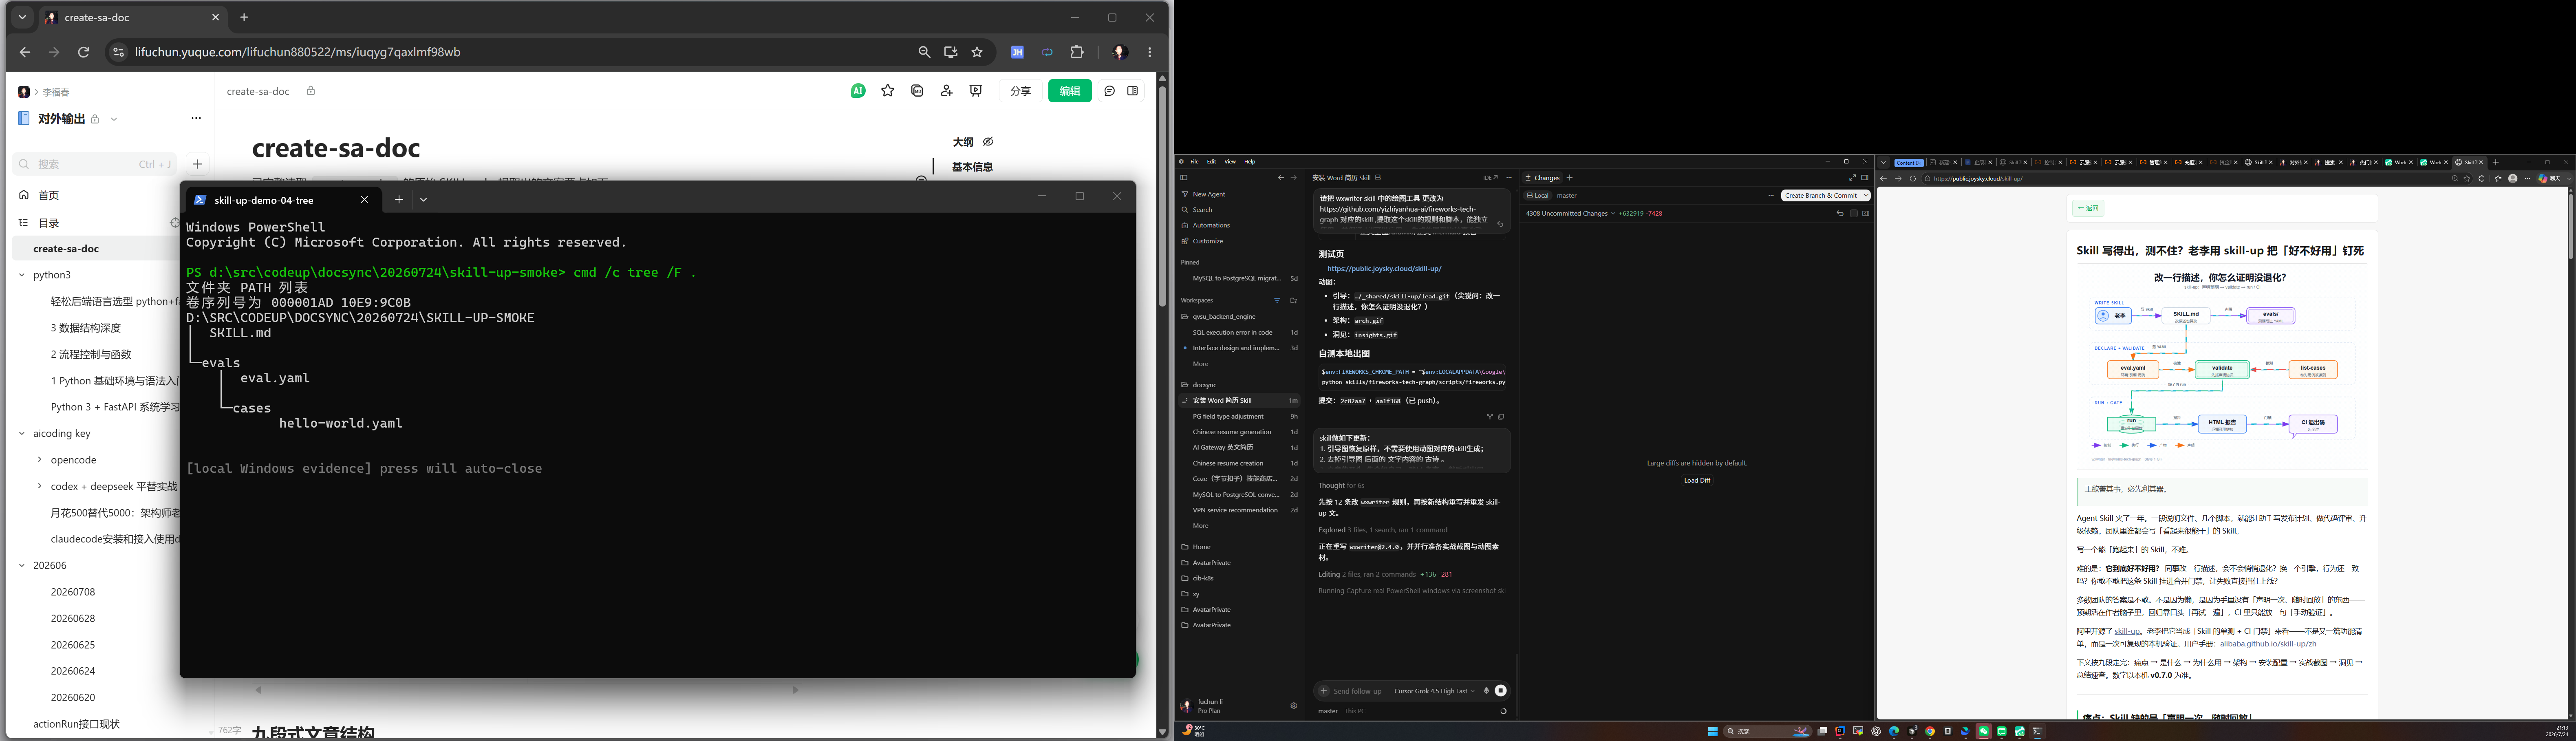Open Automations in Cursor sidebar
This screenshot has height=741, width=2576.
click(x=1210, y=225)
